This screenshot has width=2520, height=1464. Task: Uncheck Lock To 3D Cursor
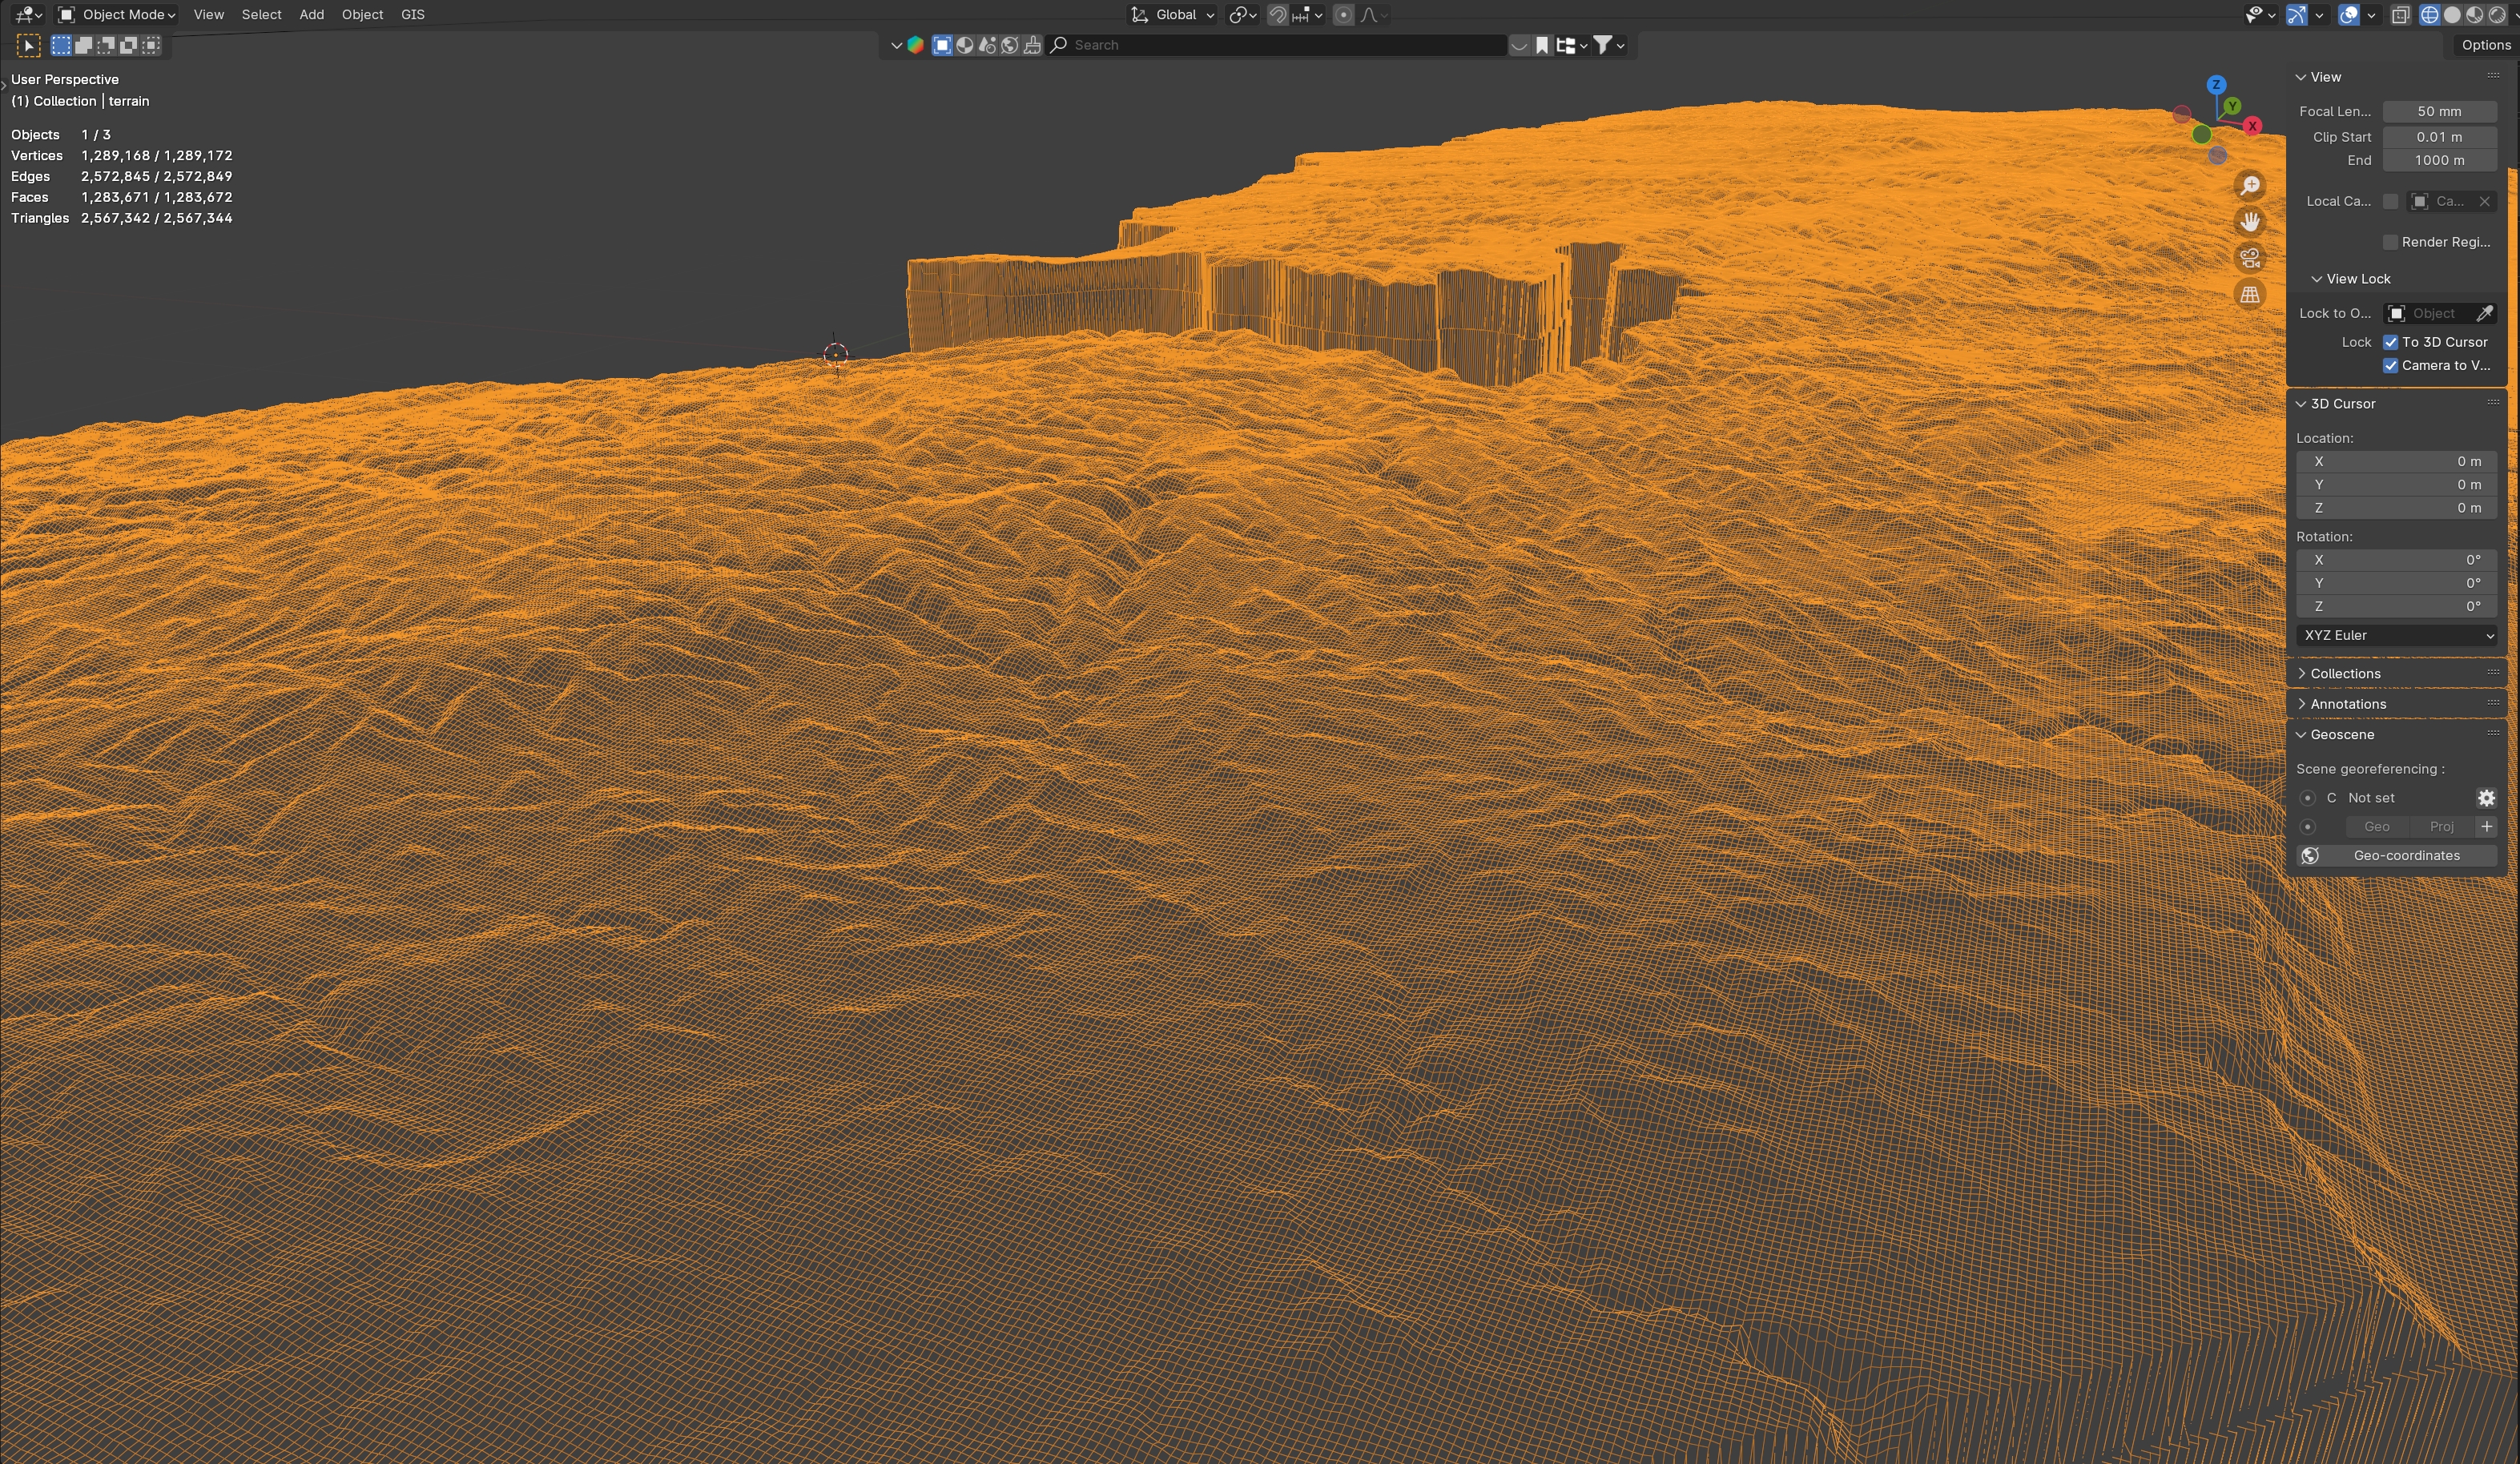[x=2391, y=342]
